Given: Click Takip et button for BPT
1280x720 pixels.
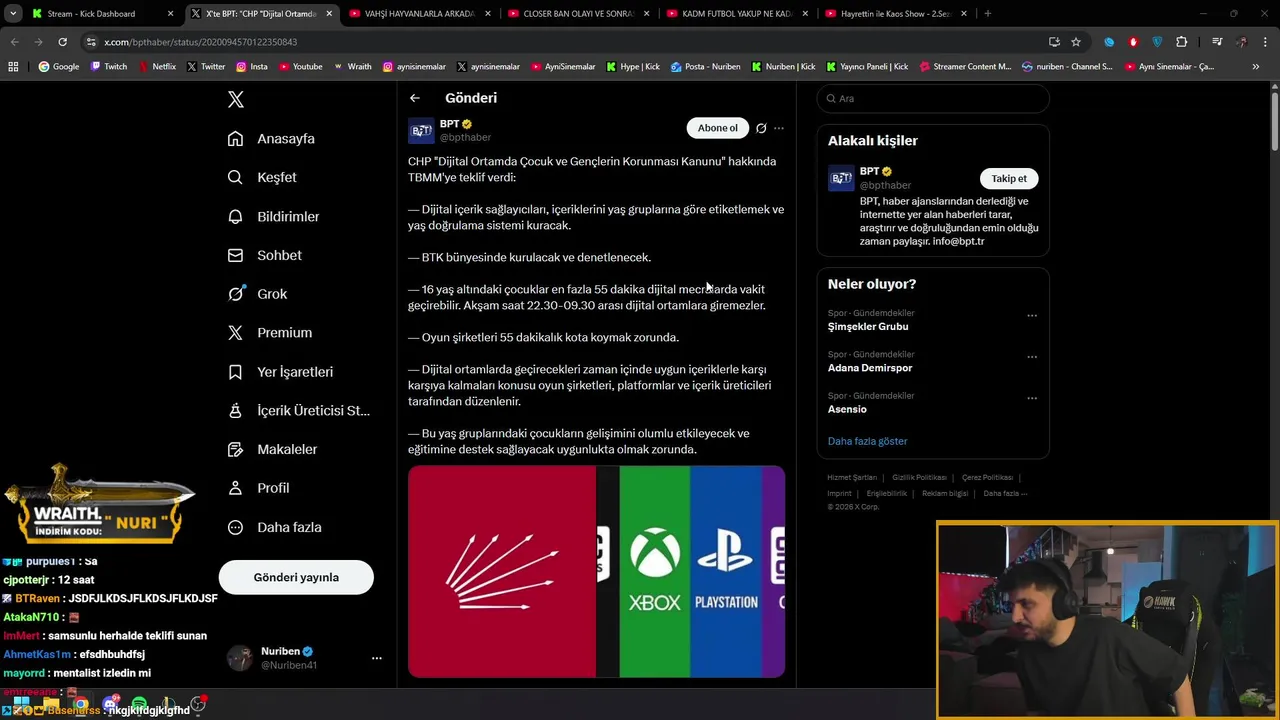Looking at the screenshot, I should tap(1009, 178).
